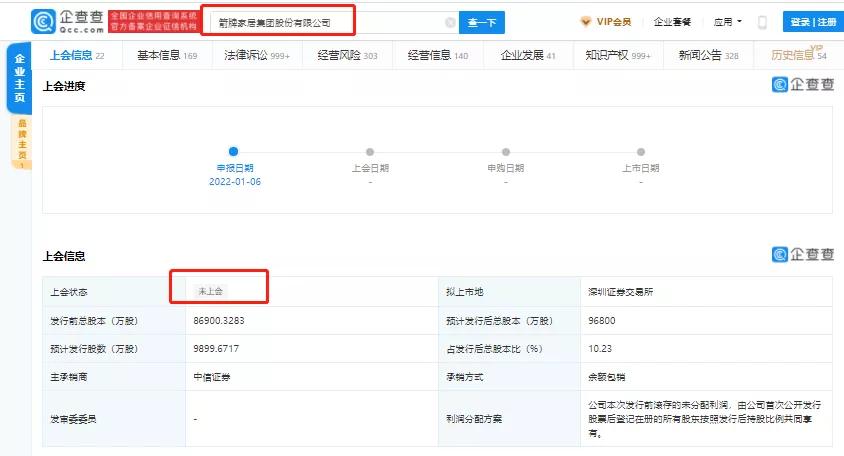This screenshot has width=844, height=456.
Task: Click the value 9899.6717
Action: click(x=216, y=348)
